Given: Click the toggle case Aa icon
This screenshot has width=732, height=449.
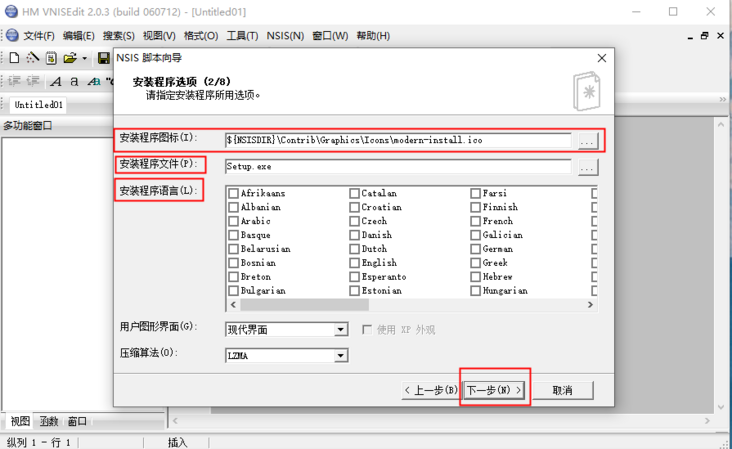Looking at the screenshot, I should pos(94,82).
